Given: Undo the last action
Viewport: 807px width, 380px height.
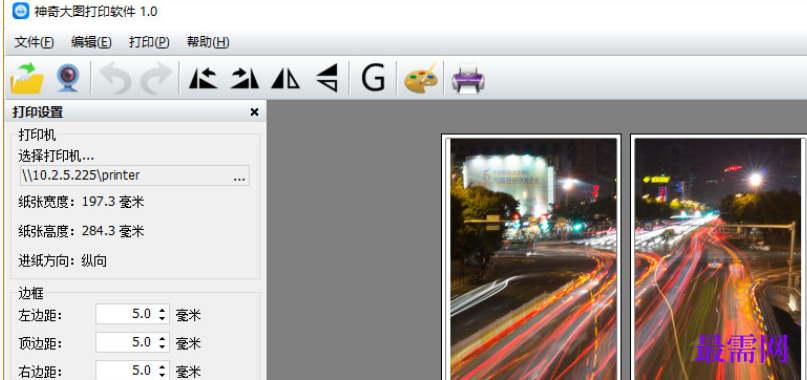Looking at the screenshot, I should click(x=114, y=79).
